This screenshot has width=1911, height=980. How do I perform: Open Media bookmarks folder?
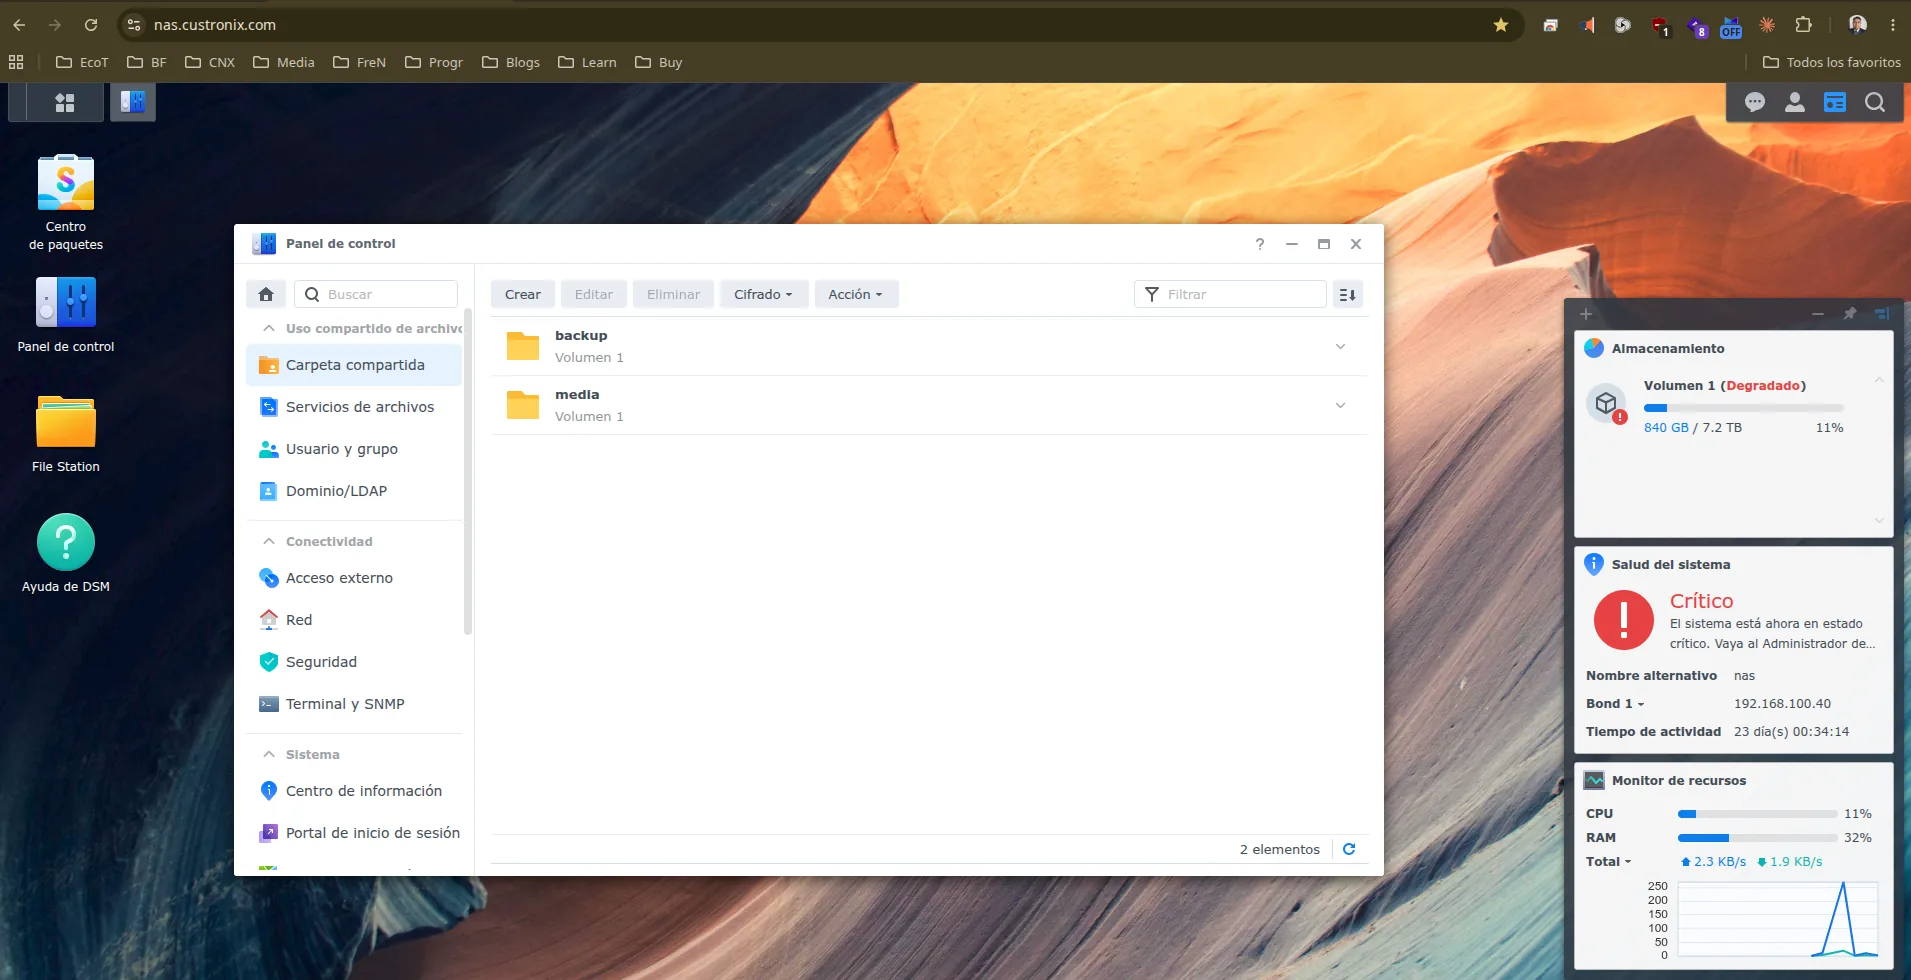pos(284,62)
